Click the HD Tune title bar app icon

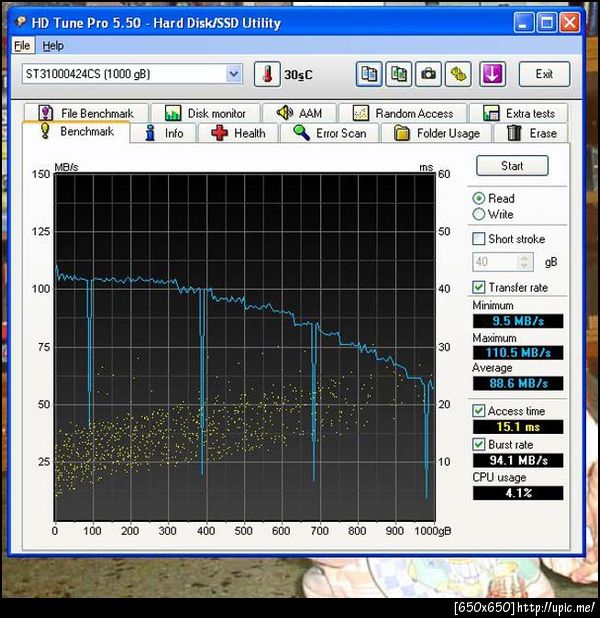[x=20, y=22]
